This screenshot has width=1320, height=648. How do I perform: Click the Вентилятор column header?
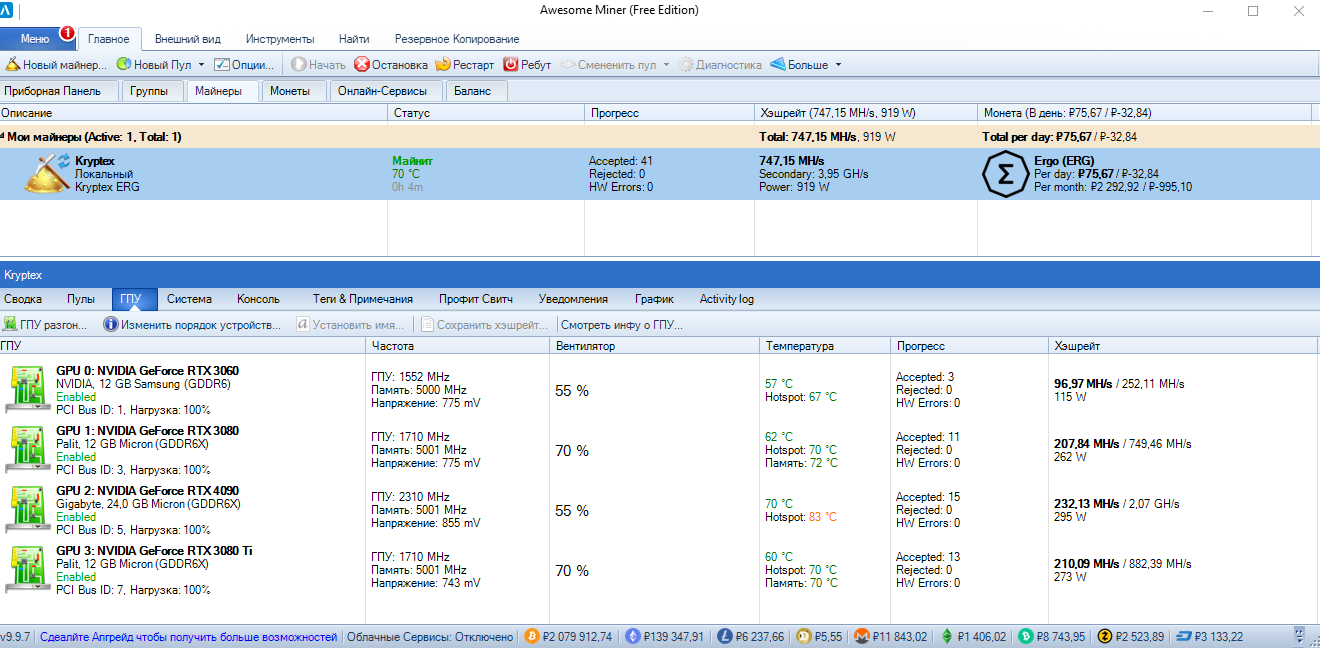654,346
